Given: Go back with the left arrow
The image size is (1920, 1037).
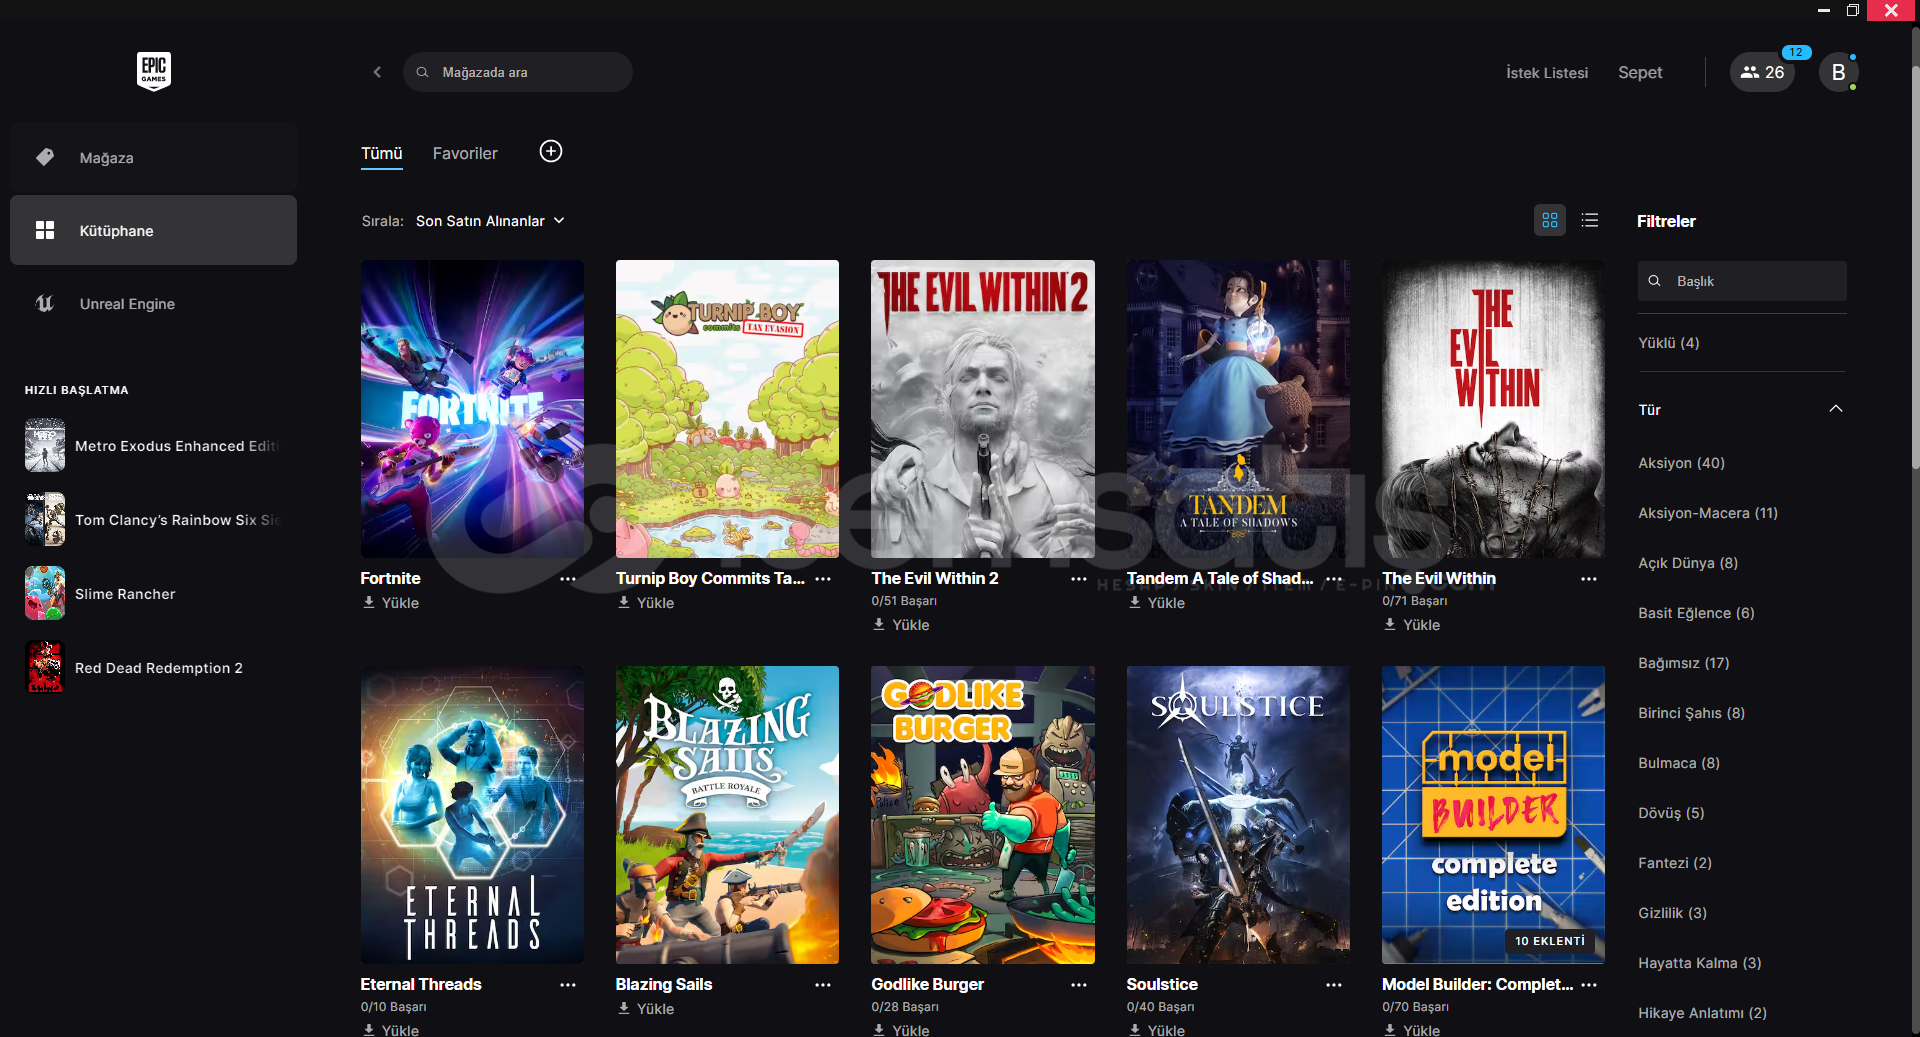Looking at the screenshot, I should click(377, 72).
